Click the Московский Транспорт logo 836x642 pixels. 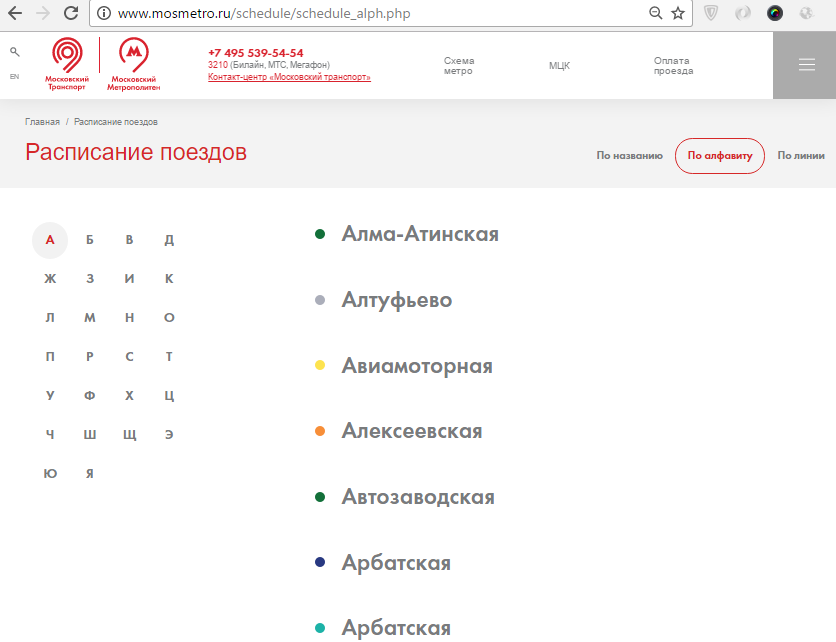pos(67,65)
